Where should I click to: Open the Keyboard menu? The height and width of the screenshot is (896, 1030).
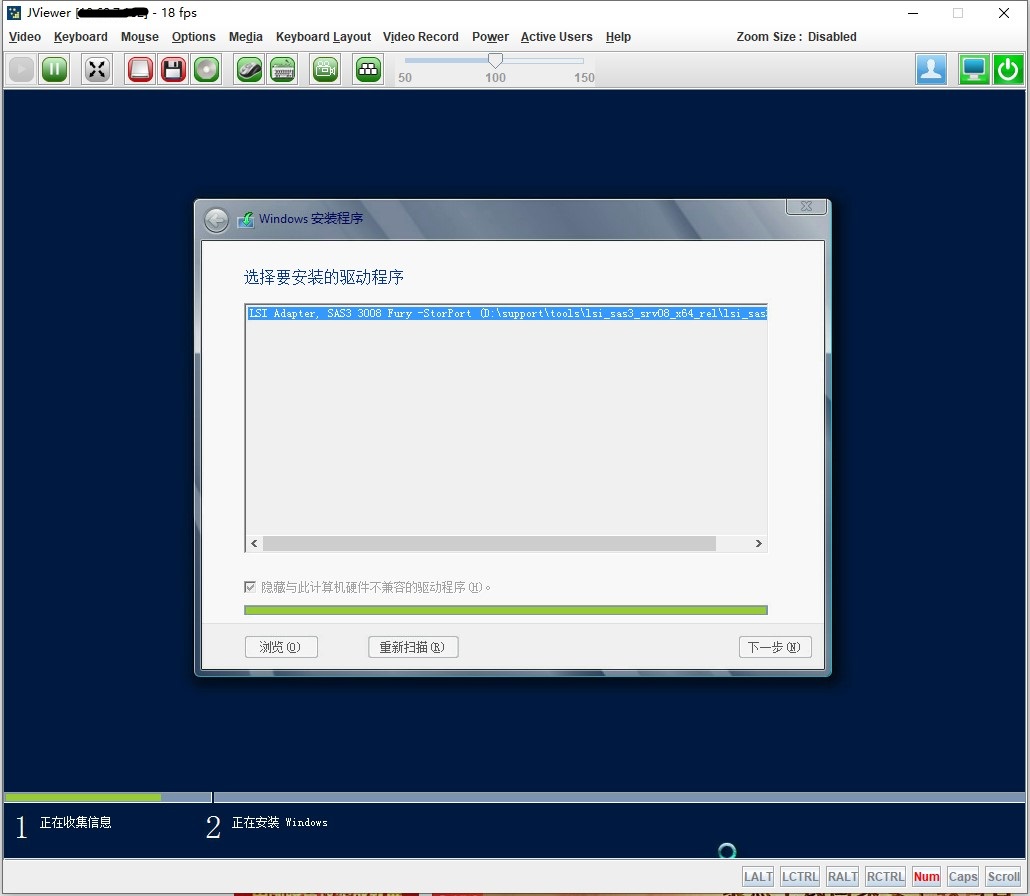click(81, 37)
